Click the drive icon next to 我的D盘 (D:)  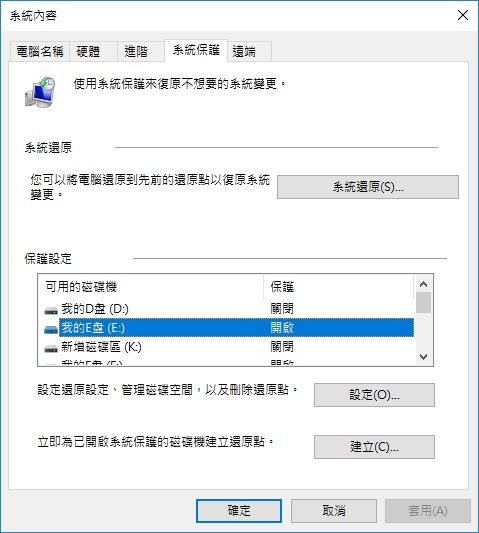click(51, 310)
